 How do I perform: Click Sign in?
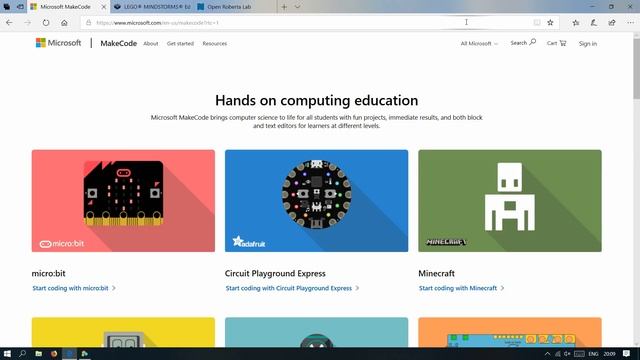pyautogui.click(x=588, y=44)
